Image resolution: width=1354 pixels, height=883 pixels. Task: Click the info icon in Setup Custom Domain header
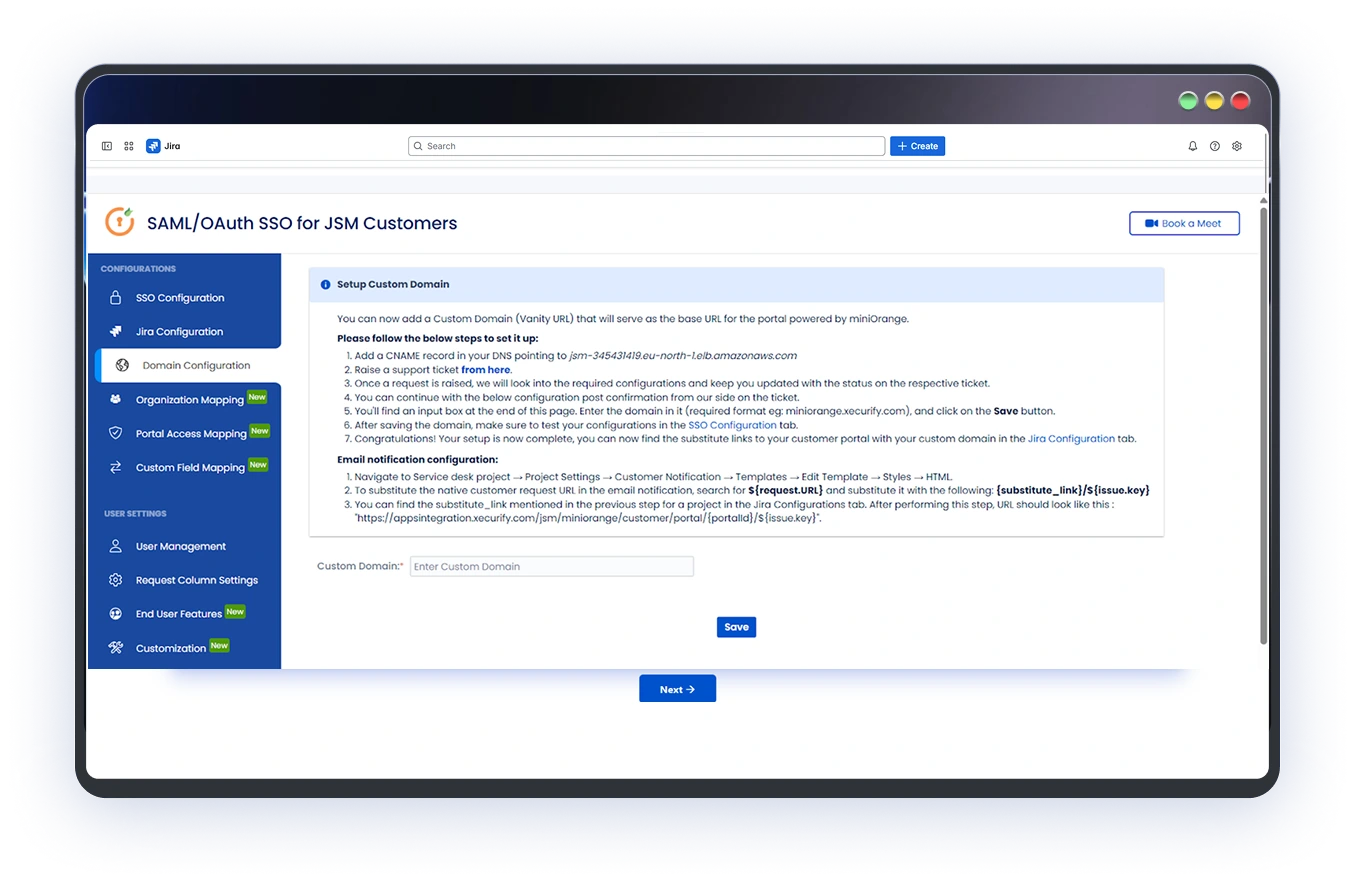click(x=325, y=285)
